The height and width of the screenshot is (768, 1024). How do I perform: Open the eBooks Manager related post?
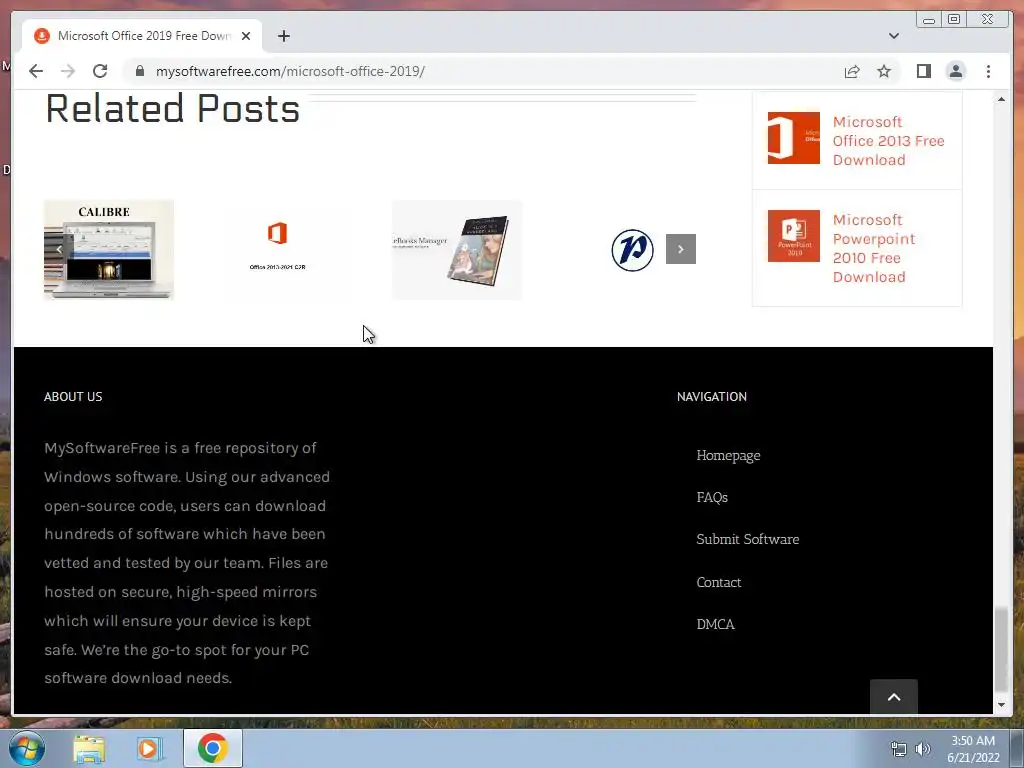(x=457, y=249)
